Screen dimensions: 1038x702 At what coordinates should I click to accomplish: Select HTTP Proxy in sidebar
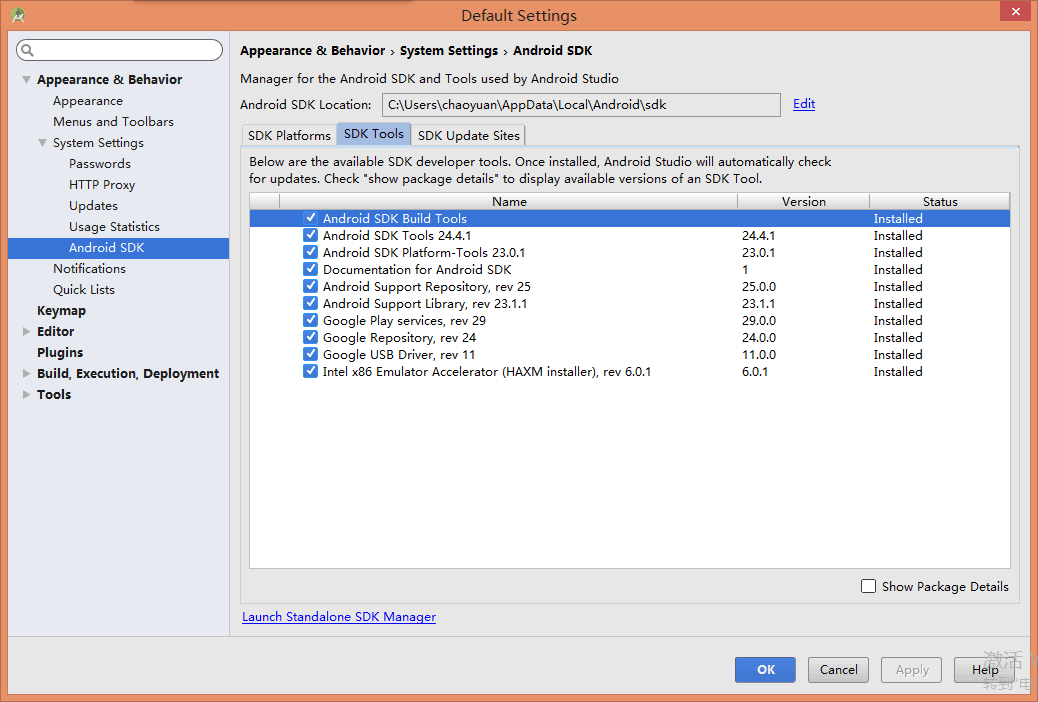point(102,185)
